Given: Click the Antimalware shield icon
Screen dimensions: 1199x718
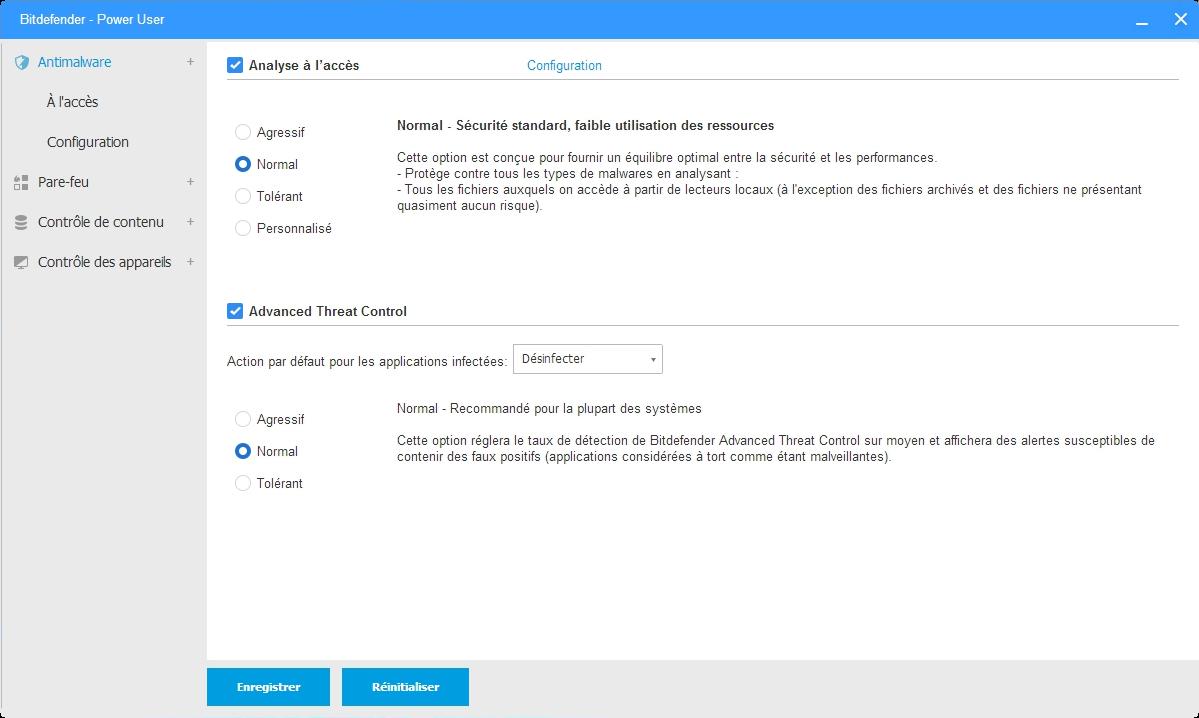Looking at the screenshot, I should 21,62.
